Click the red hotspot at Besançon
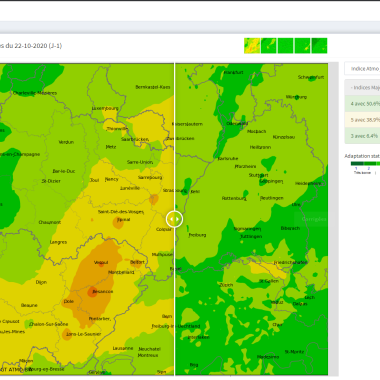Image resolution: width=380 pixels, height=380 pixels. pos(92,292)
